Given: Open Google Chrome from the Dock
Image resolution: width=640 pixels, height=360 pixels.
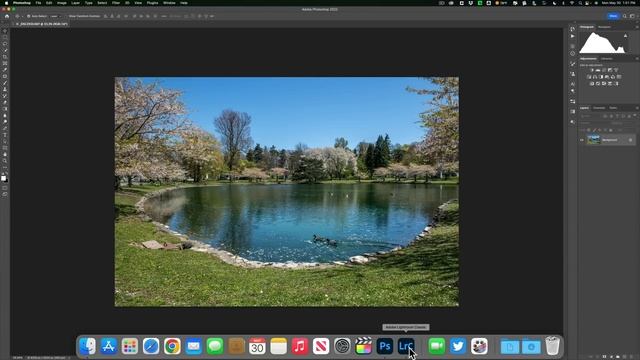Looking at the screenshot, I should pyautogui.click(x=172, y=347).
